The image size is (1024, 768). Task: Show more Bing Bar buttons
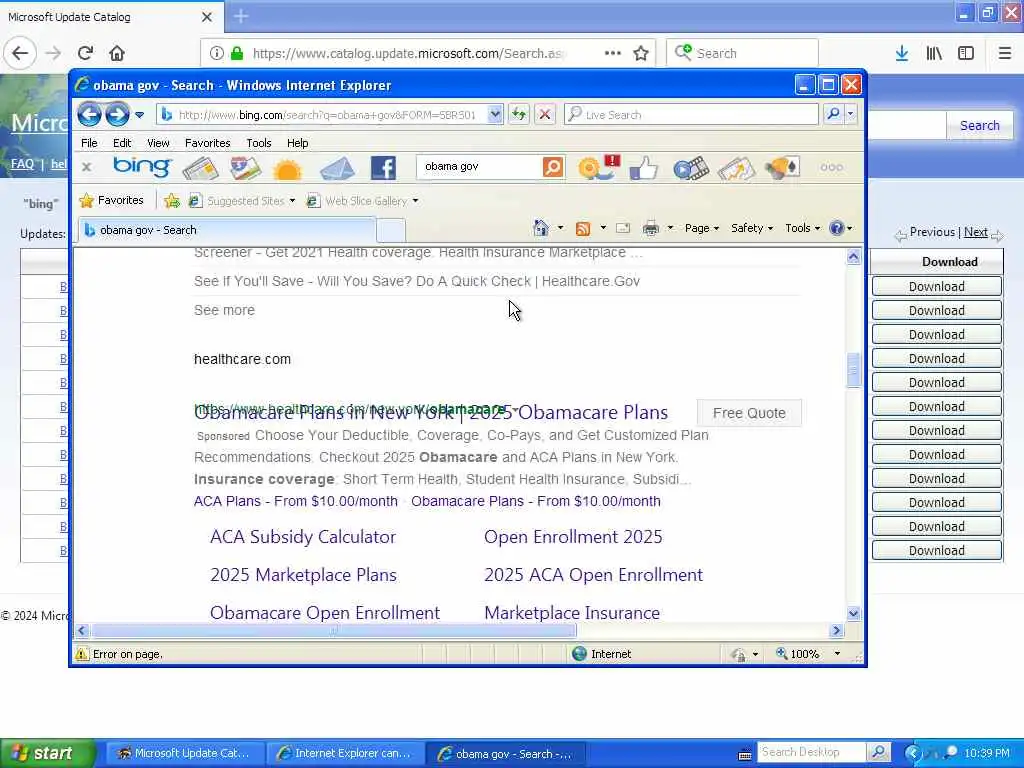pos(831,168)
